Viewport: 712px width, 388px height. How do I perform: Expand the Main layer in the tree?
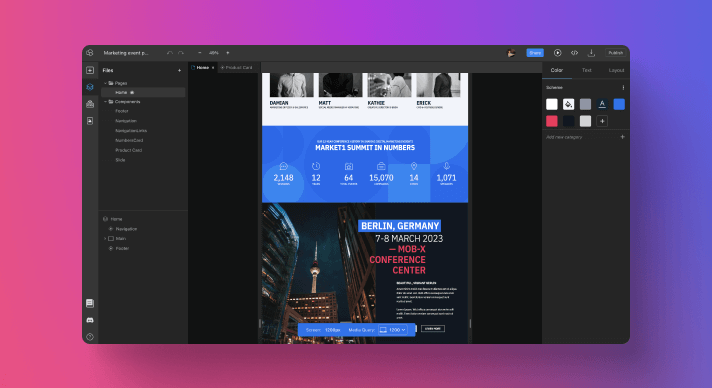(105, 239)
